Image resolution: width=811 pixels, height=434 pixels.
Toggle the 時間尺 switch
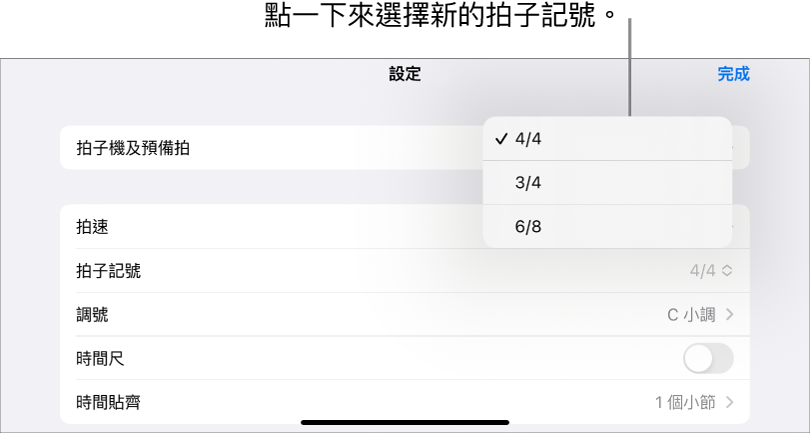click(x=707, y=358)
